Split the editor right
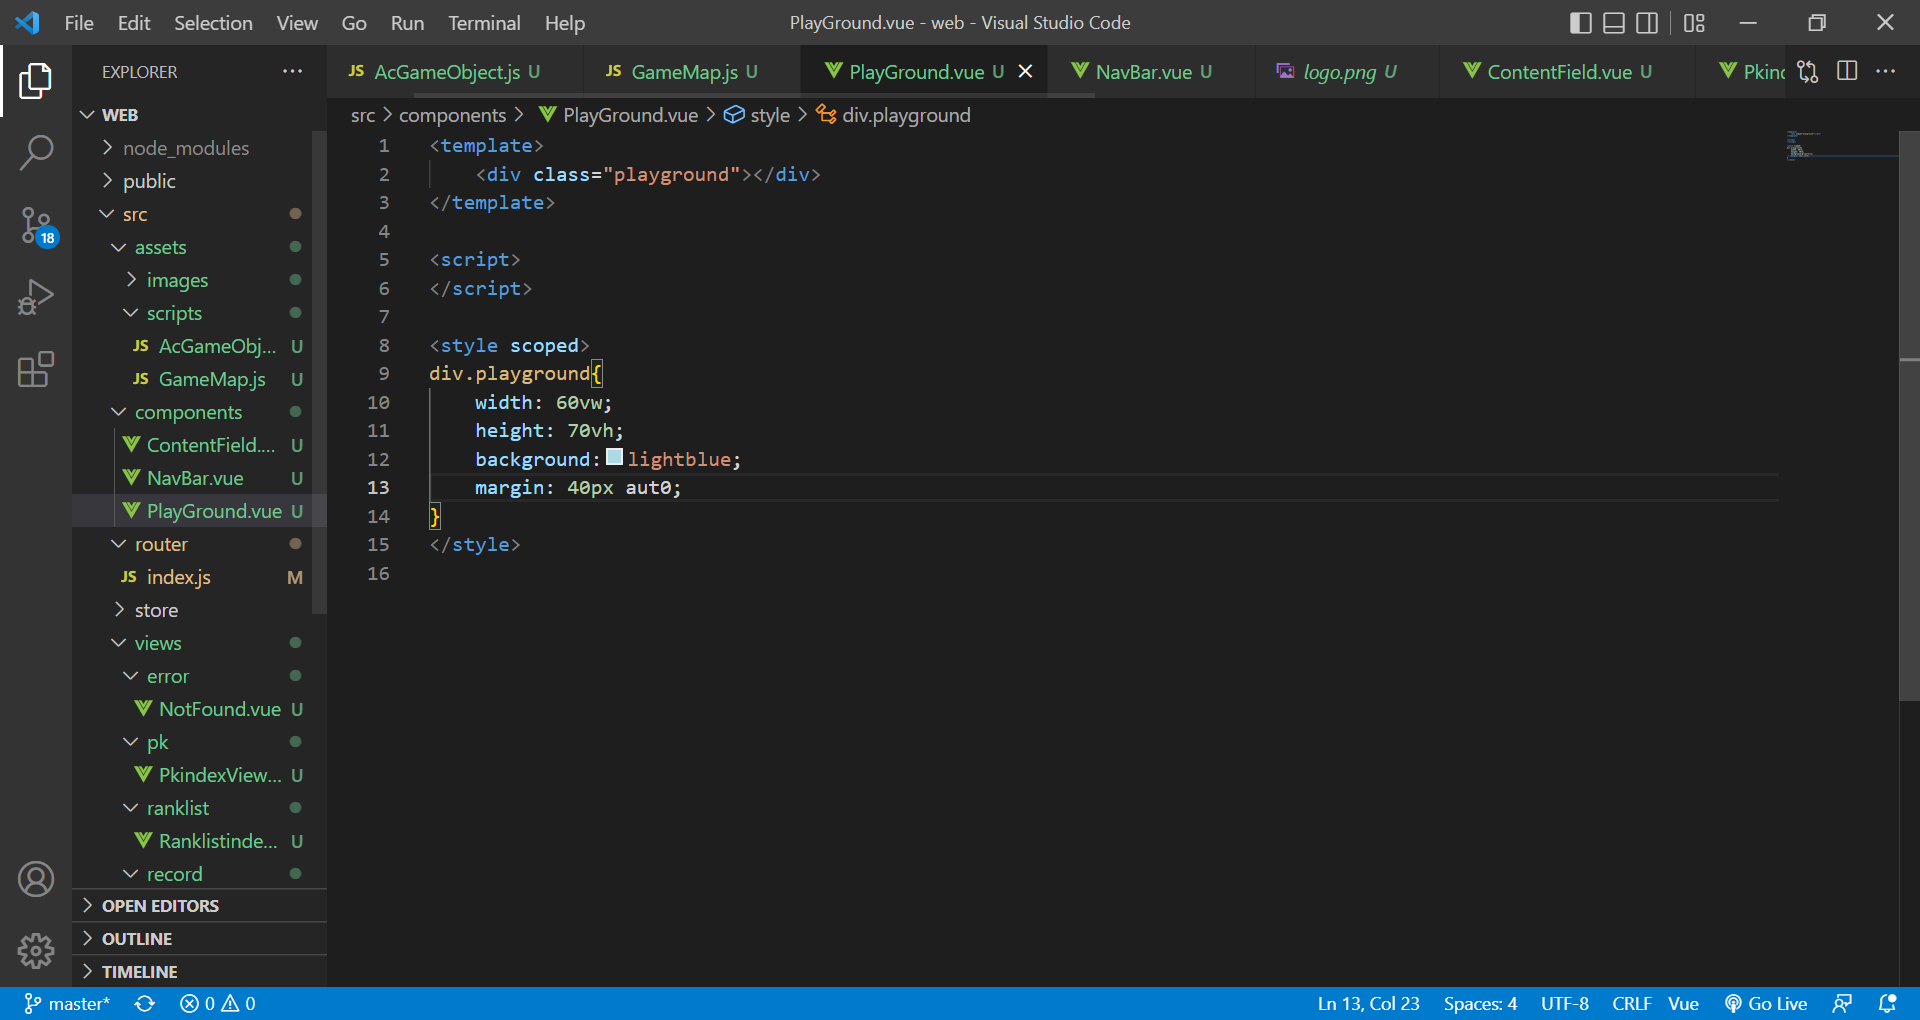The image size is (1920, 1020). (1847, 71)
